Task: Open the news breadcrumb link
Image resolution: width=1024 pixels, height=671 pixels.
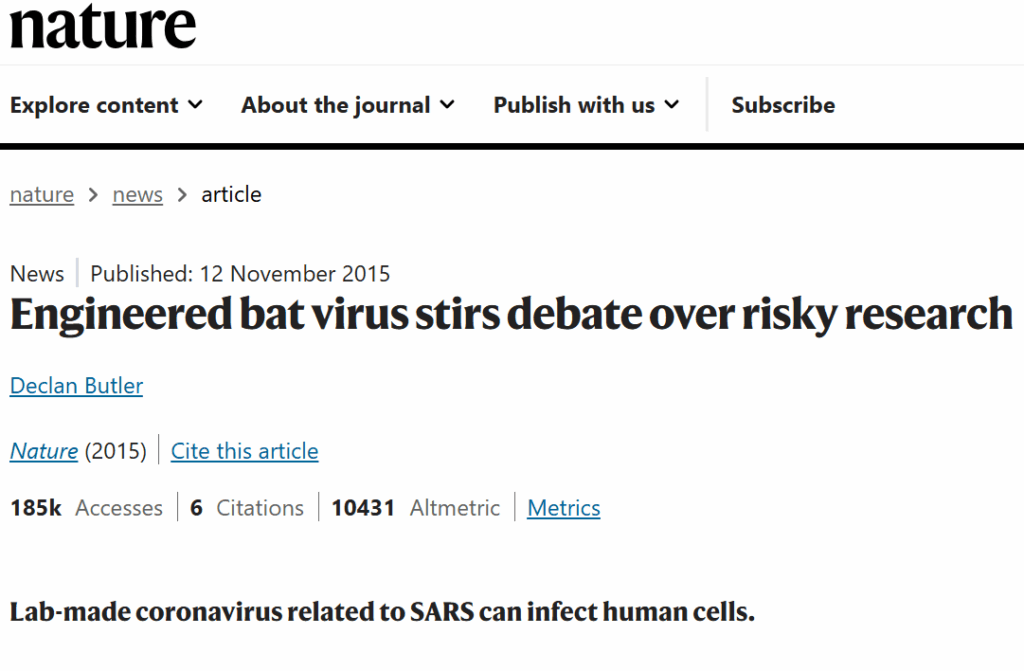Action: [138, 195]
